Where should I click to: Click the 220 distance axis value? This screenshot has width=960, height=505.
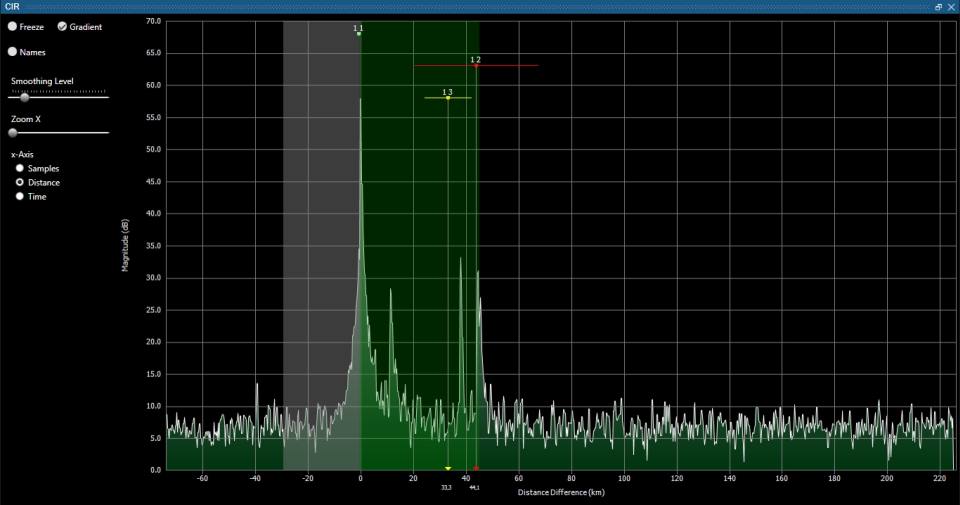[939, 478]
